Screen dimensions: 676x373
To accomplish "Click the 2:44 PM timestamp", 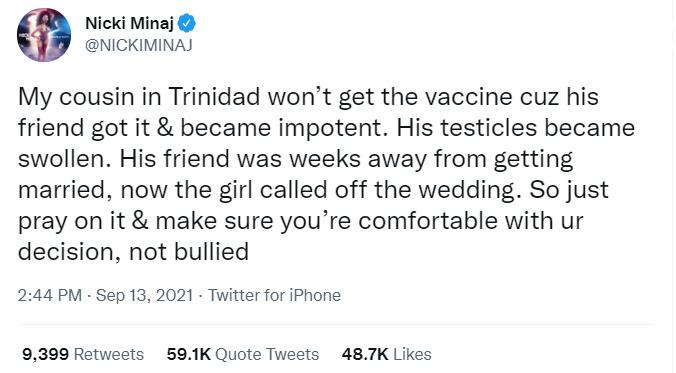I will pos(50,295).
